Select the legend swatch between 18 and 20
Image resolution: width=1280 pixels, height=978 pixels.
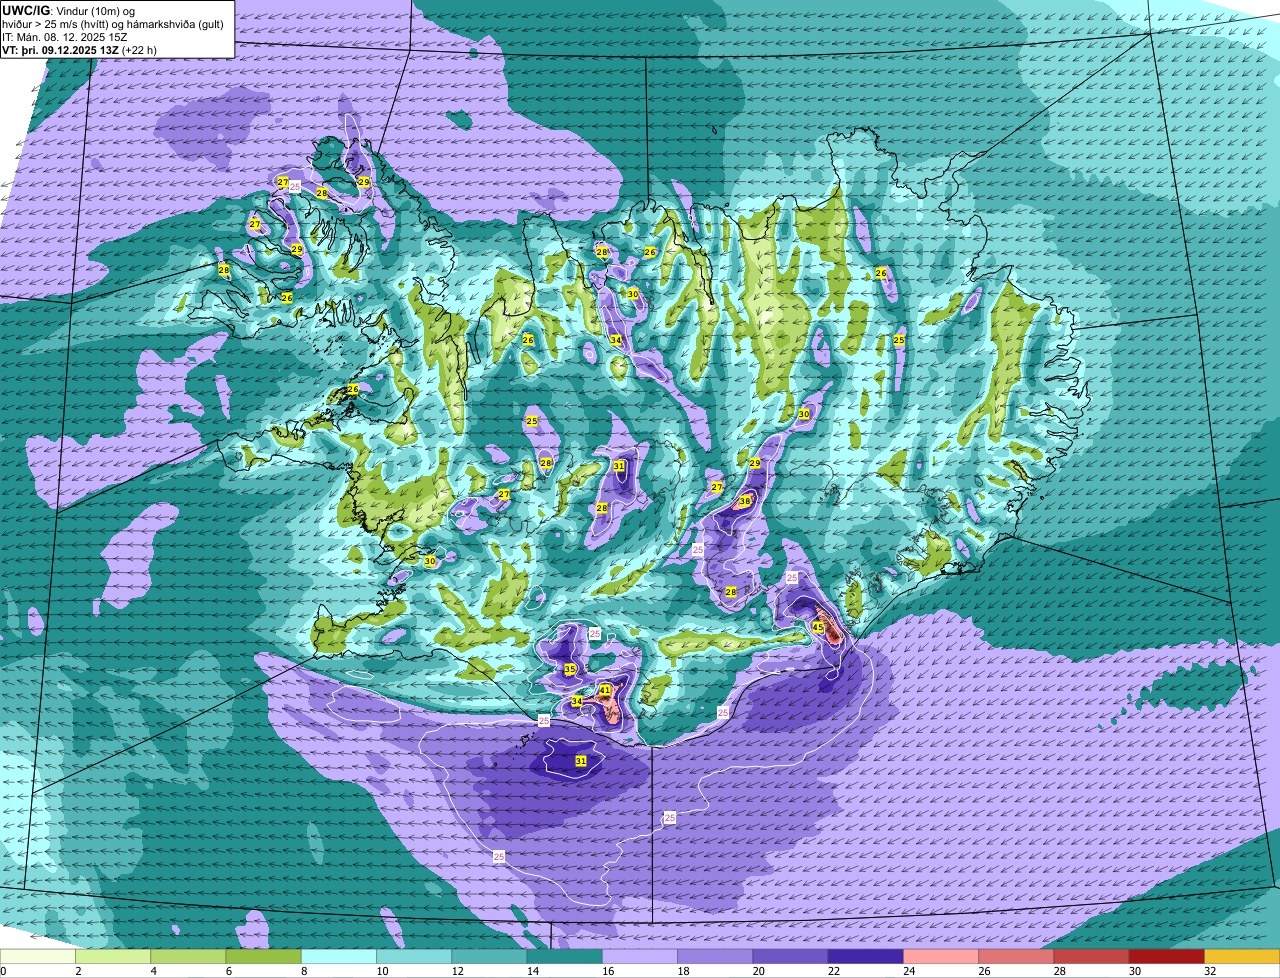click(x=715, y=957)
